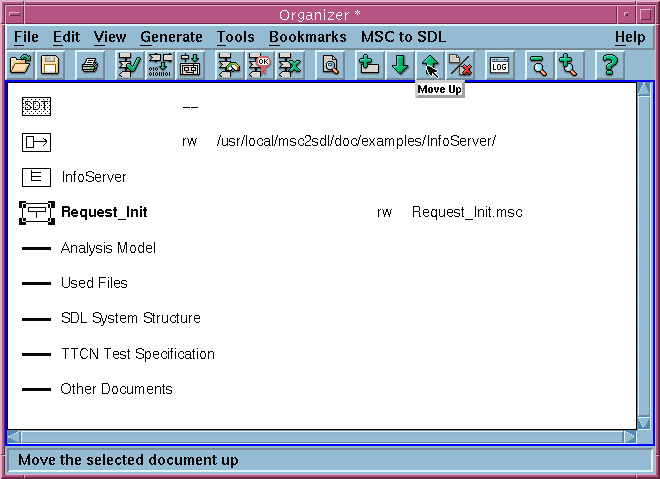Click the Make icon with binary digits
The image size is (660, 479).
(160, 65)
